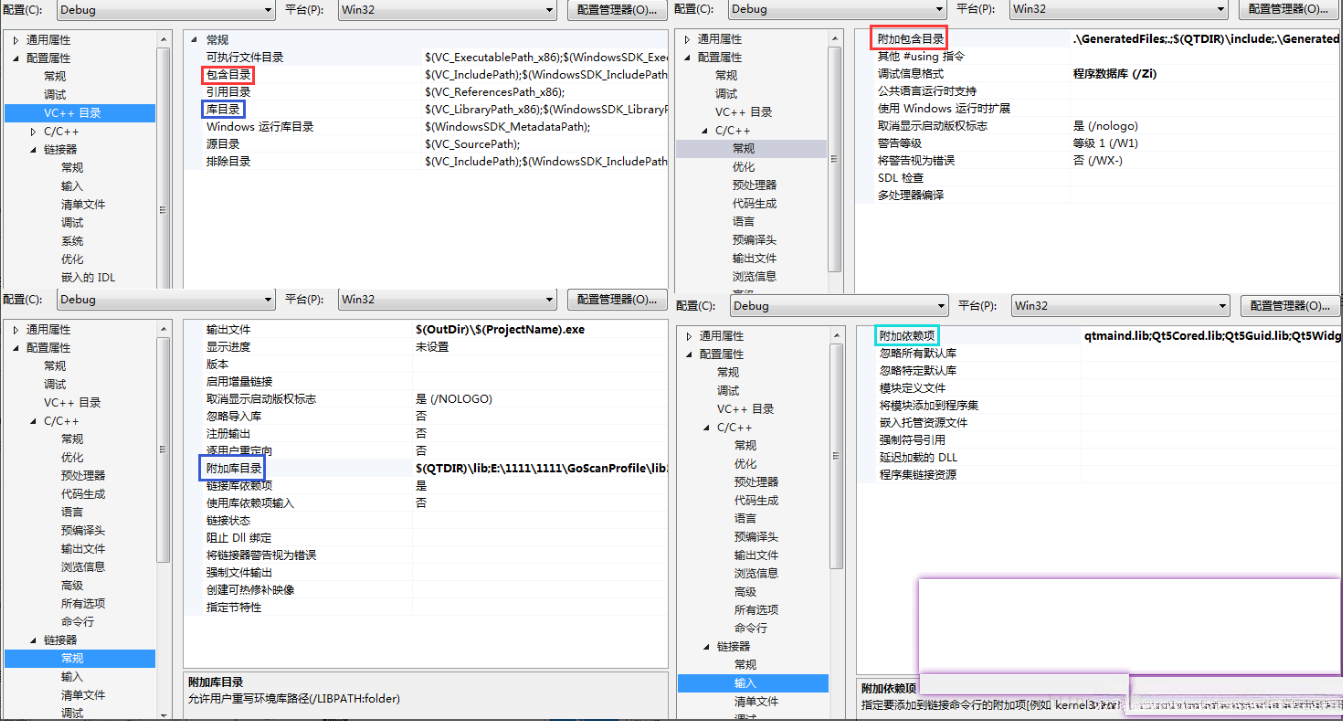
Task: Select the 程序集链接资源 property
Action: coord(918,474)
